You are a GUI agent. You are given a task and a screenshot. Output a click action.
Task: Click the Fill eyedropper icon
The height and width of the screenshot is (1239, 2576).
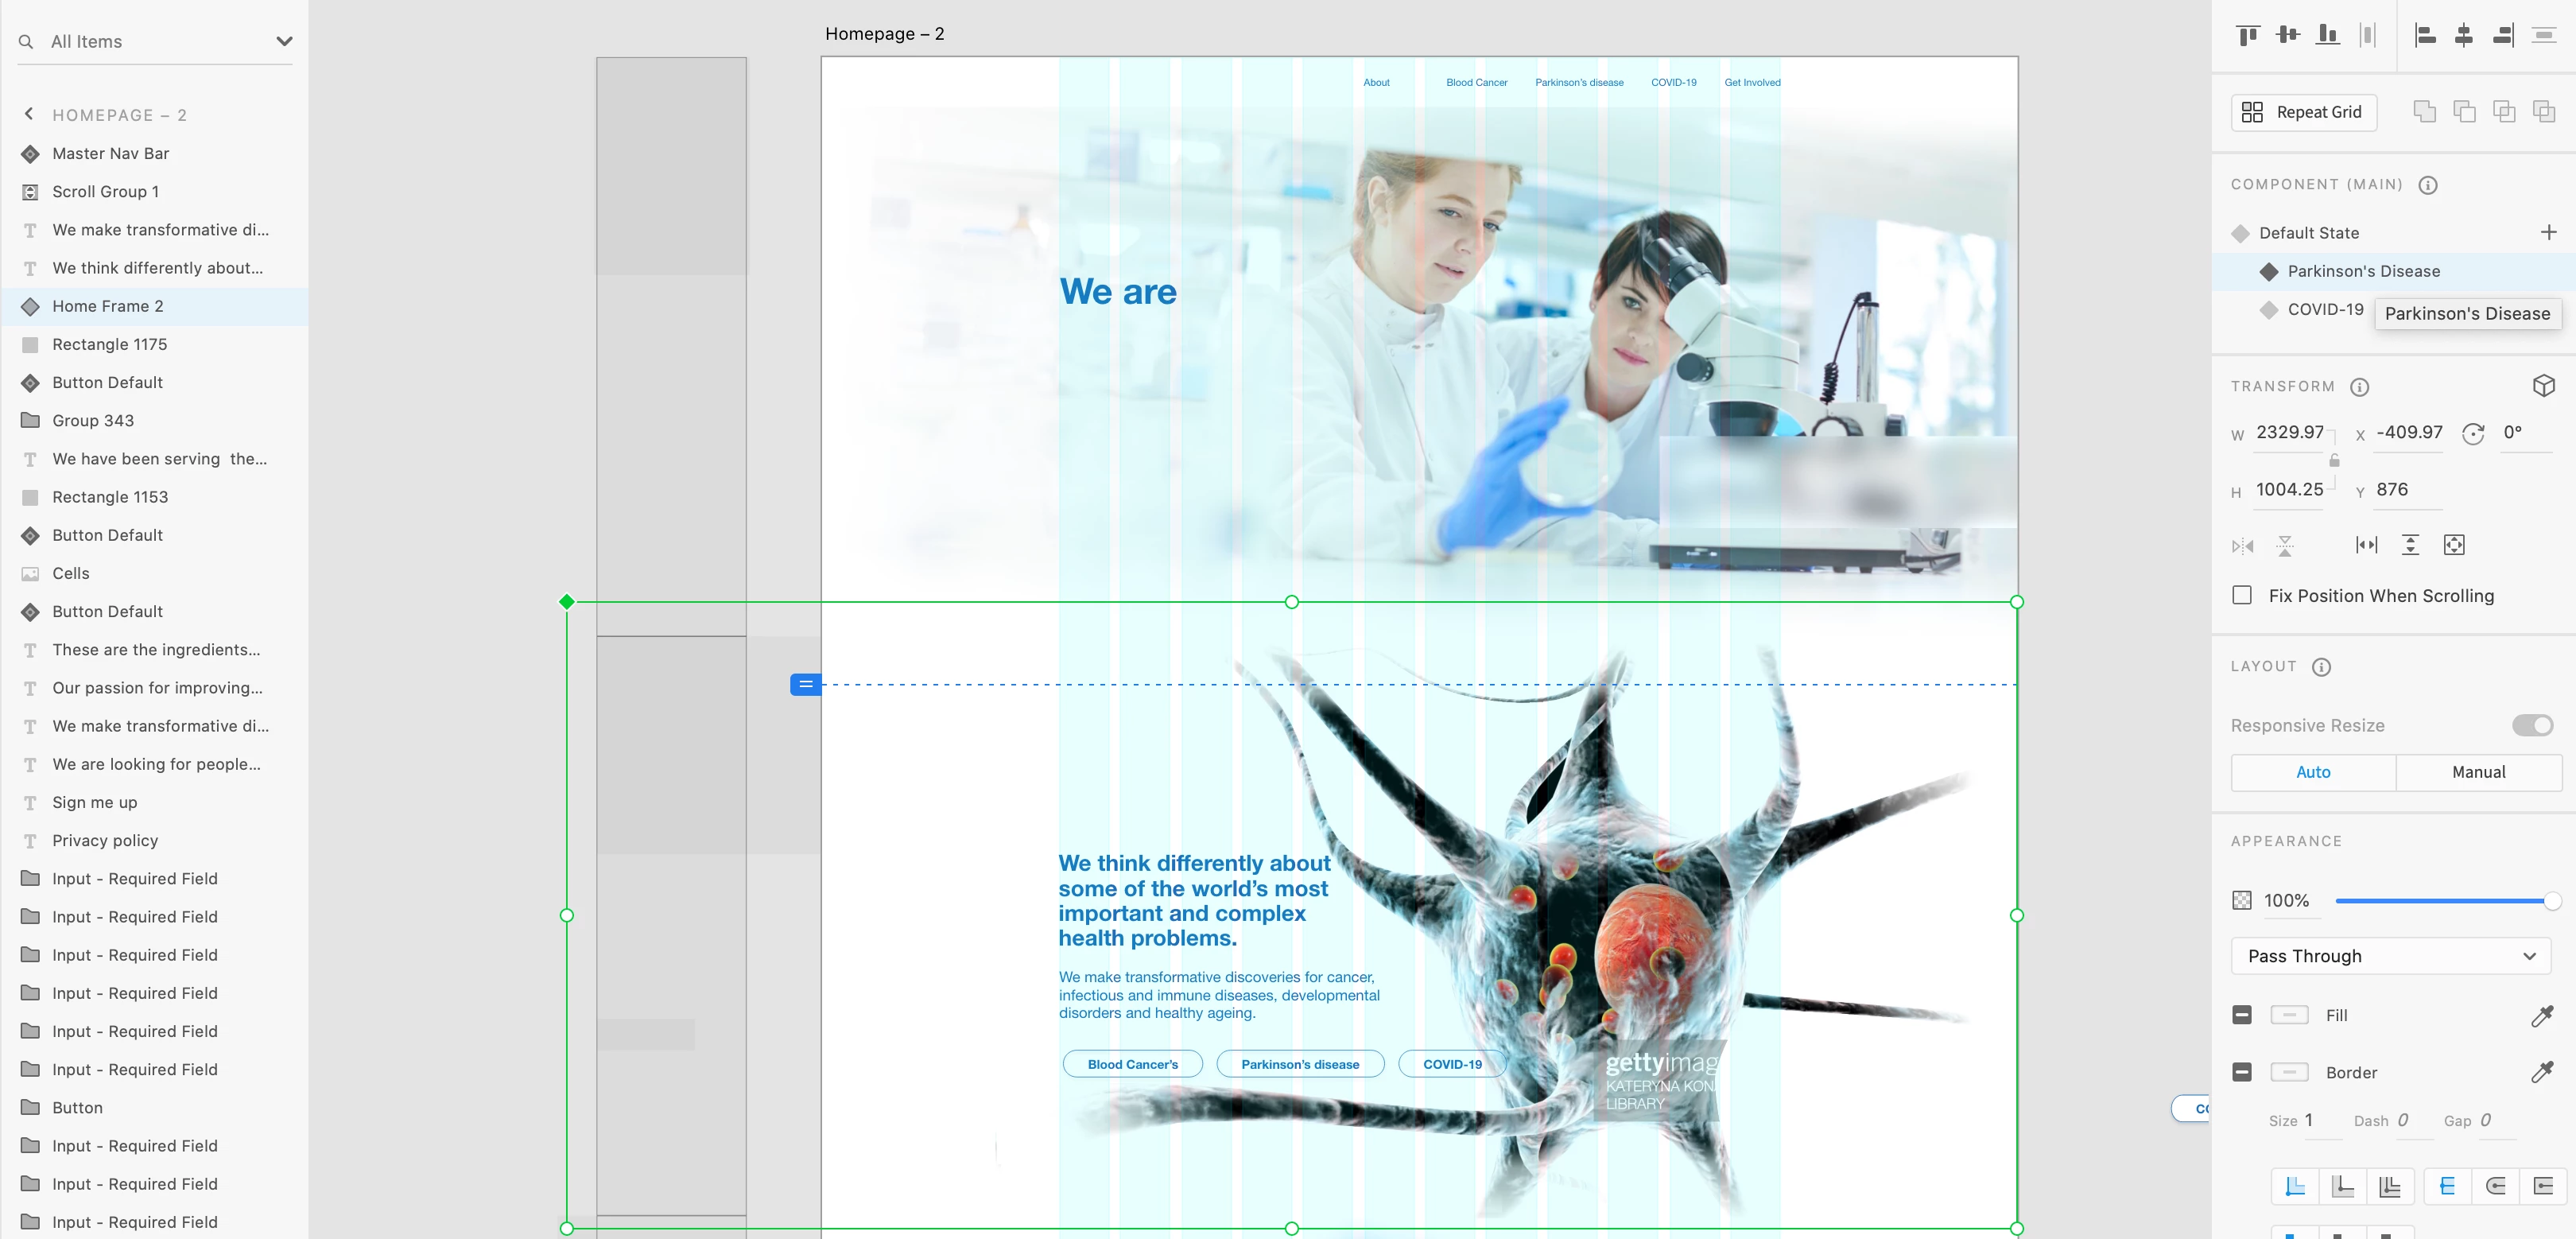click(2541, 1016)
